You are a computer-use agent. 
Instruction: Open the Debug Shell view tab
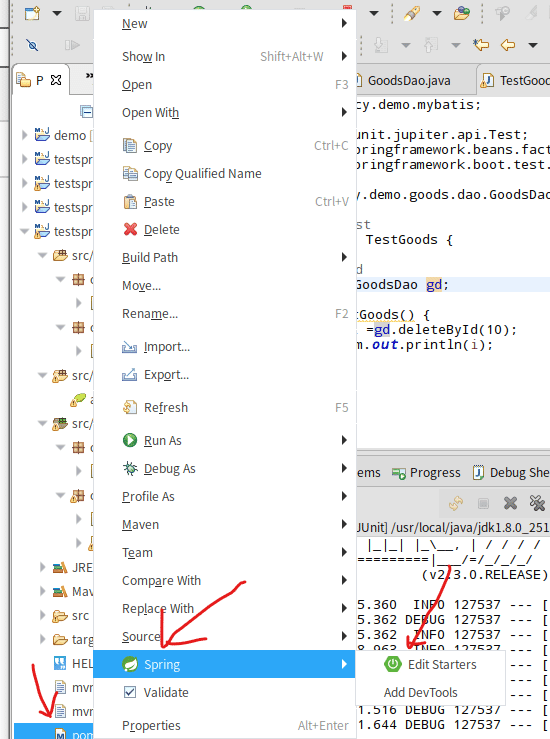click(x=511, y=473)
